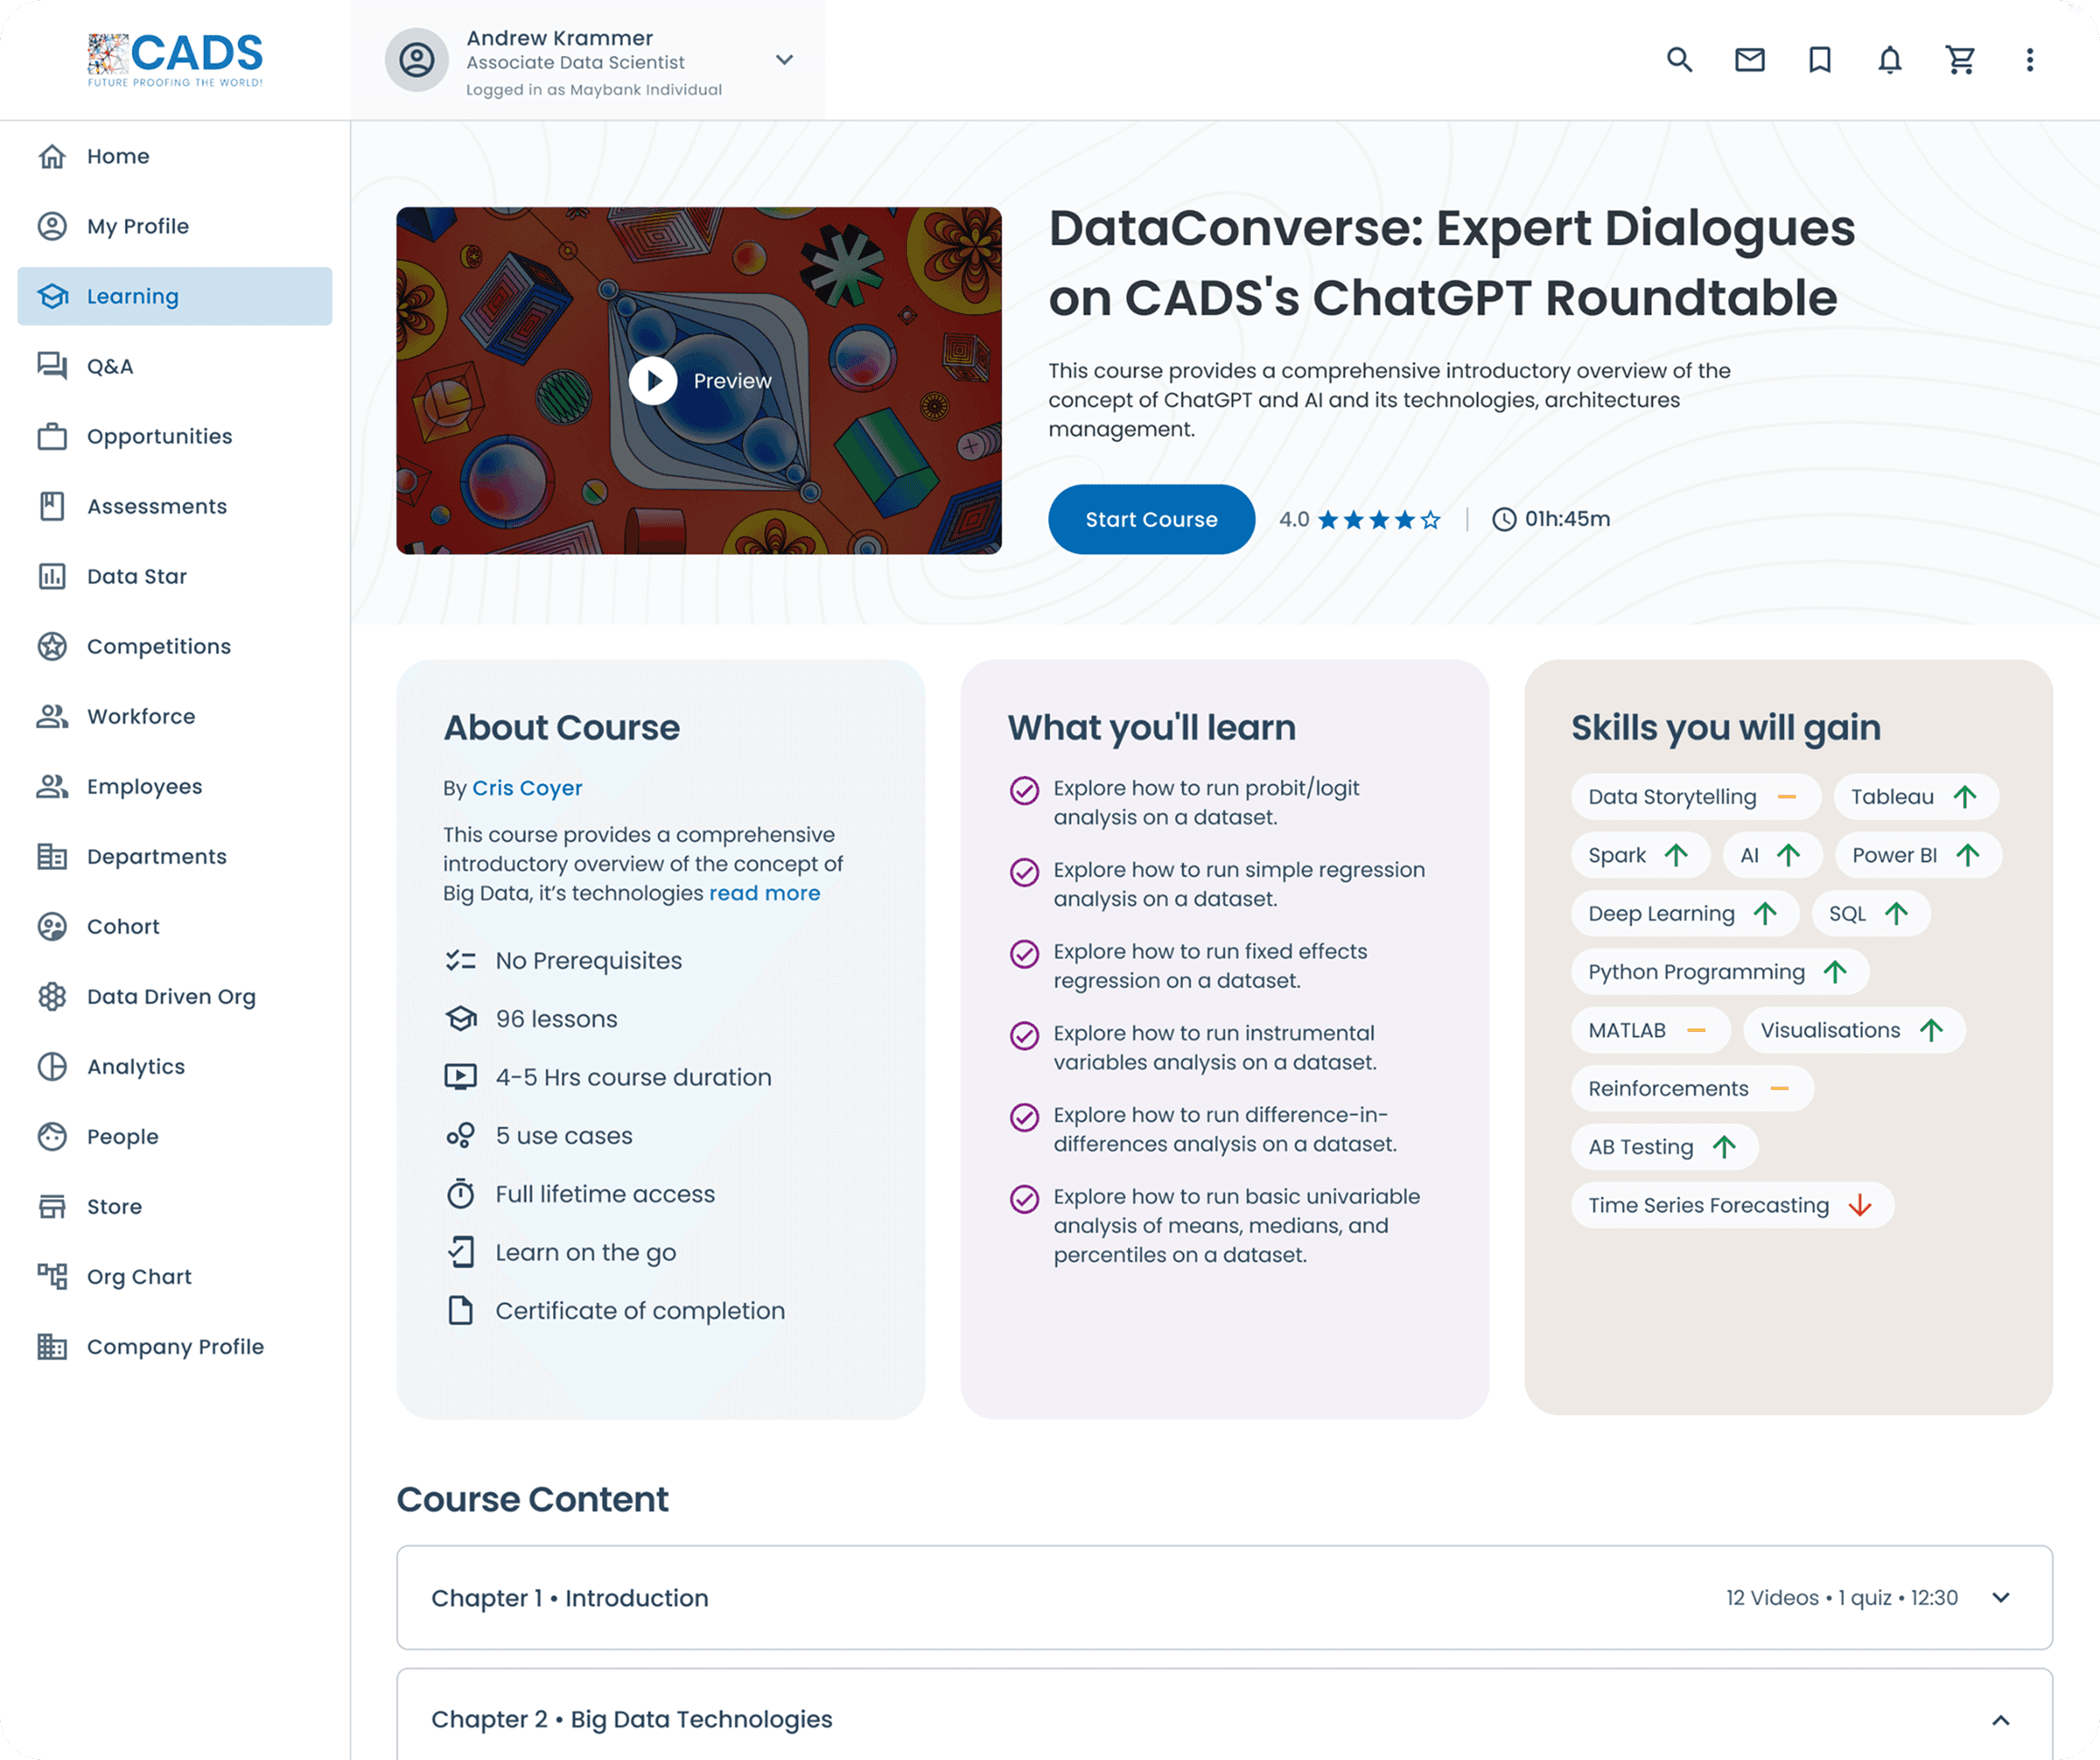Click the read more link
Screen dimensions: 2100x1760
(764, 893)
